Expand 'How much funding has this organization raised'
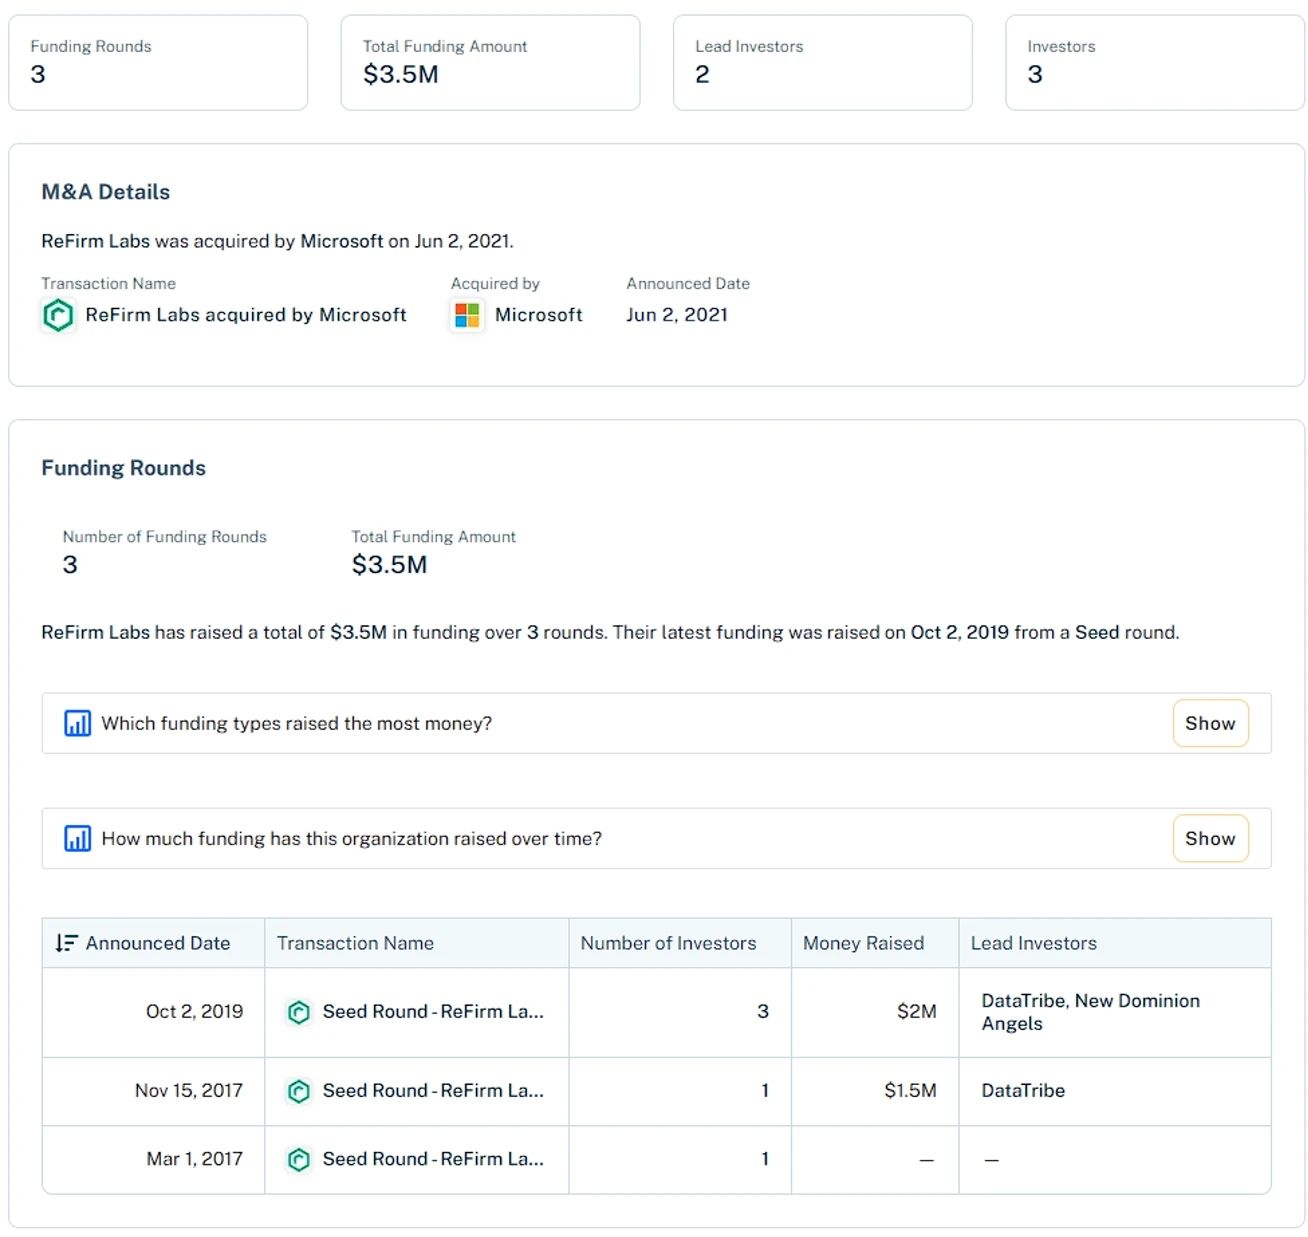Screen dimensions: 1308x1237 tap(656, 838)
